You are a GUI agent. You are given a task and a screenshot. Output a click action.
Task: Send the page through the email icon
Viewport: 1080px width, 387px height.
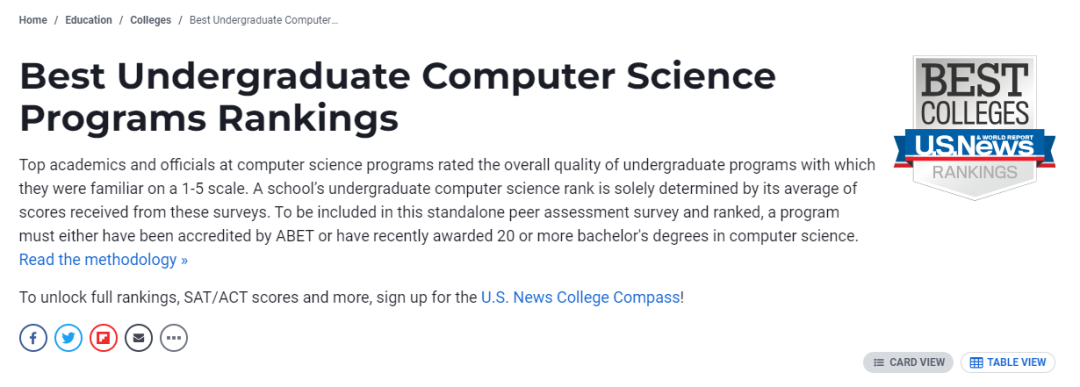coord(138,338)
